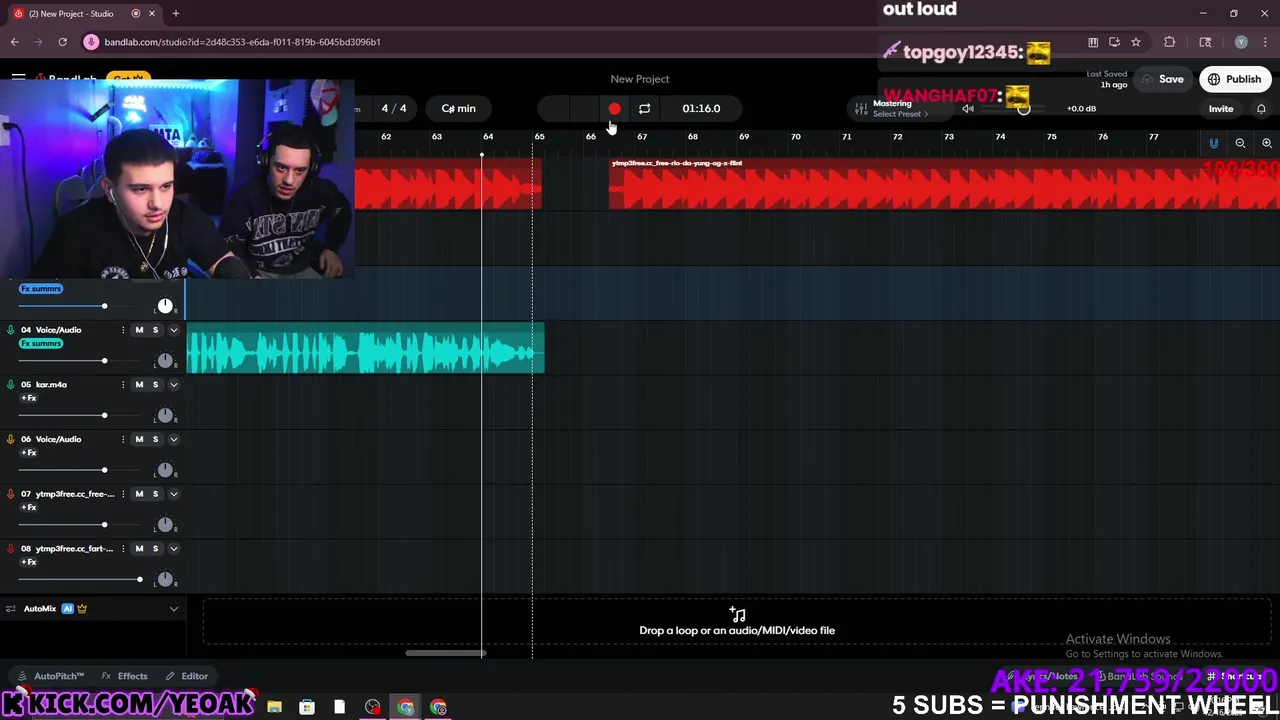Open File Explorer from the taskbar

pyautogui.click(x=274, y=707)
